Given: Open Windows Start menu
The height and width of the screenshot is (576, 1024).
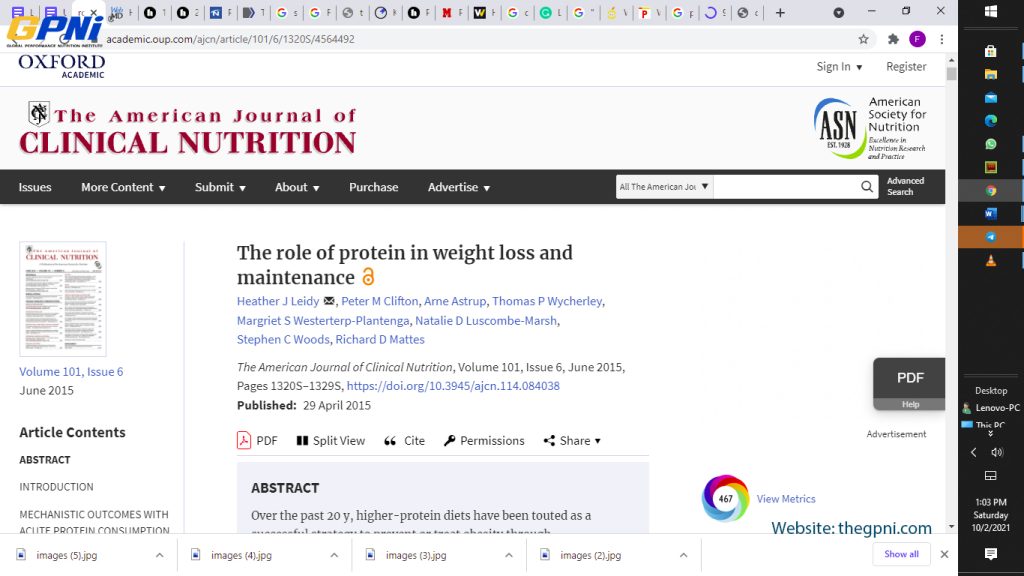Looking at the screenshot, I should click(x=991, y=12).
